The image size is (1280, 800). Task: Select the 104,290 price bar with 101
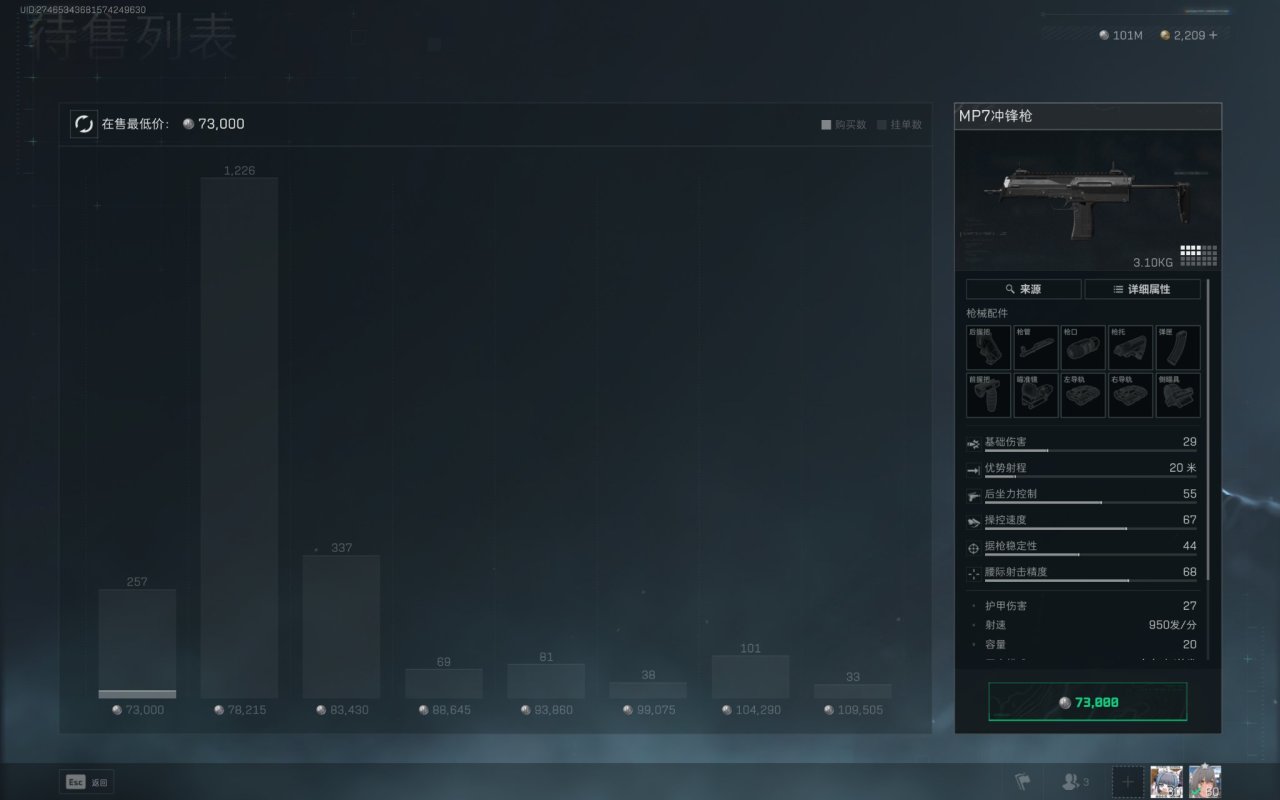click(x=750, y=677)
